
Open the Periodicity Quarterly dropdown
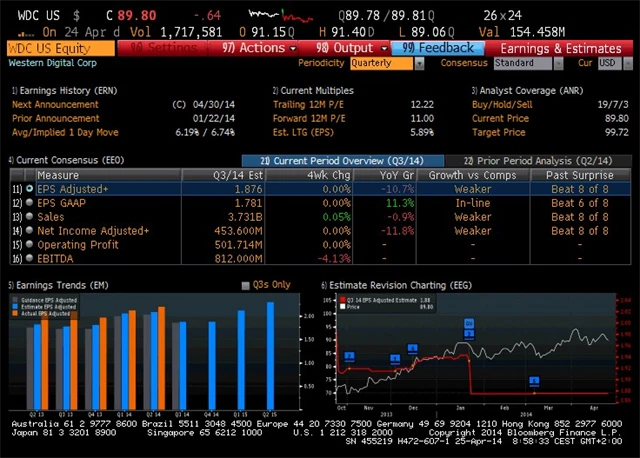tap(387, 62)
